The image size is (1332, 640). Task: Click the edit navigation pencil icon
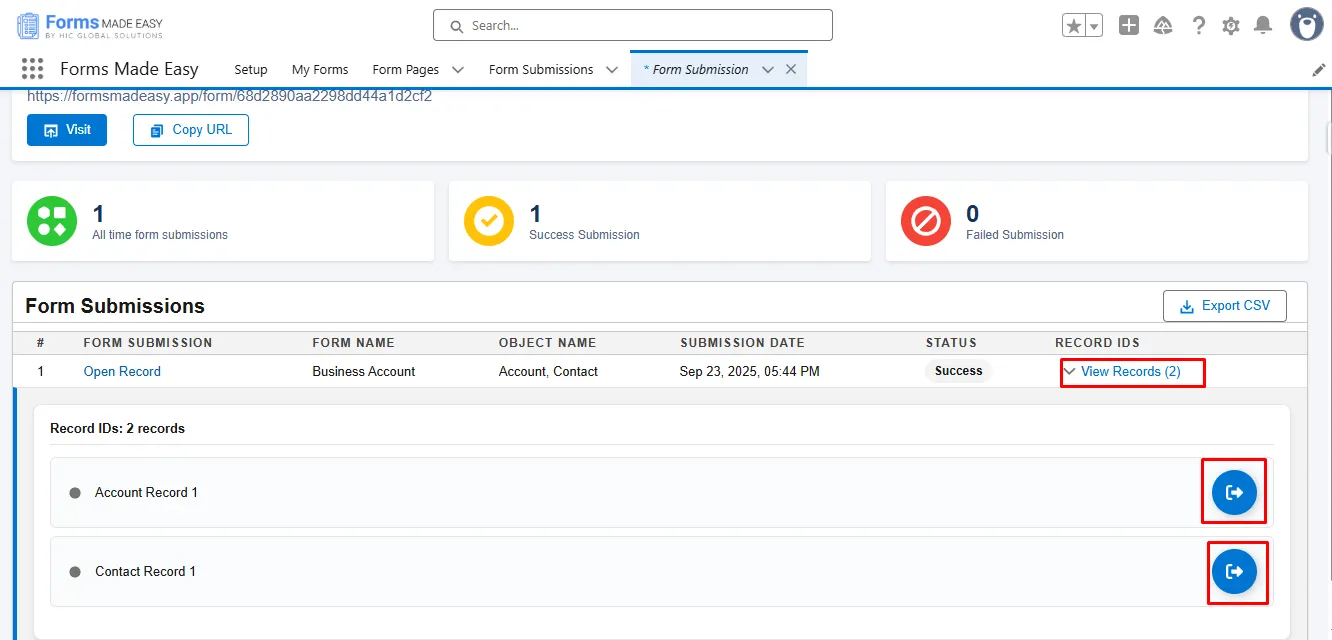pos(1318,70)
